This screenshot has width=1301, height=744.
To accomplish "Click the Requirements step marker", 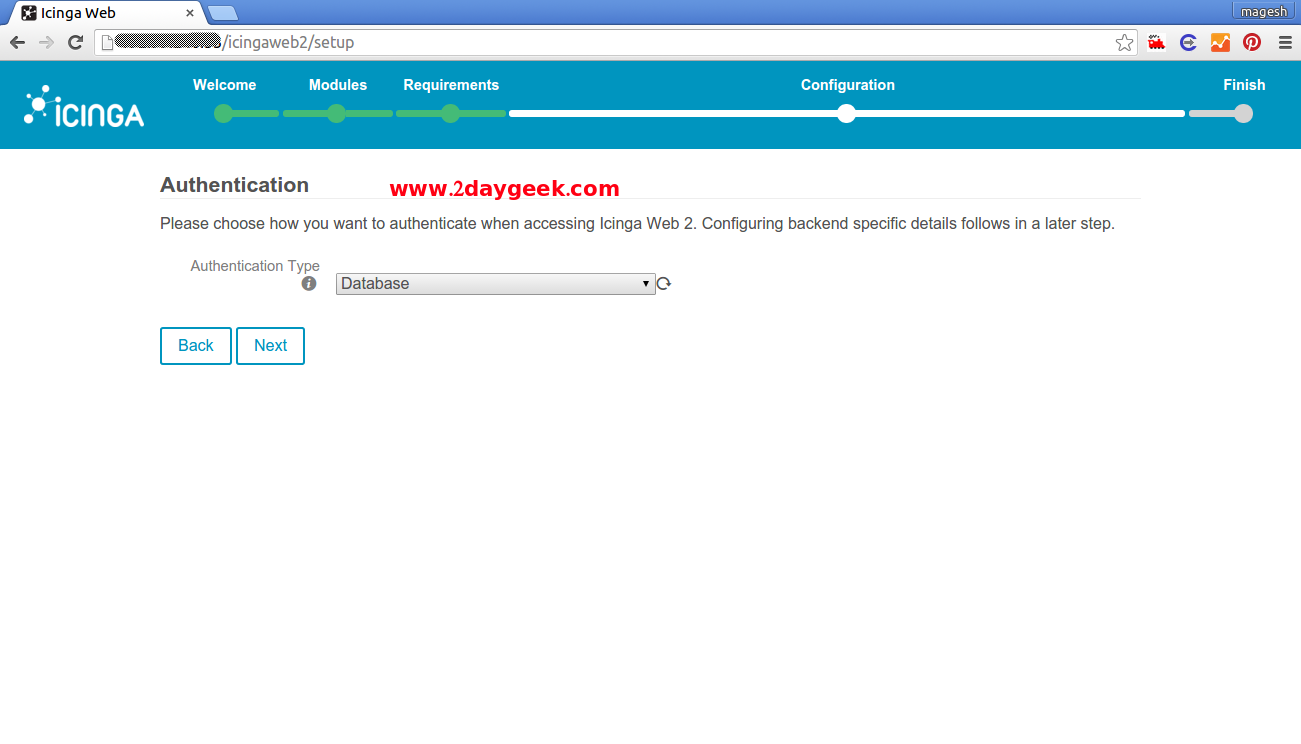I will pos(451,113).
